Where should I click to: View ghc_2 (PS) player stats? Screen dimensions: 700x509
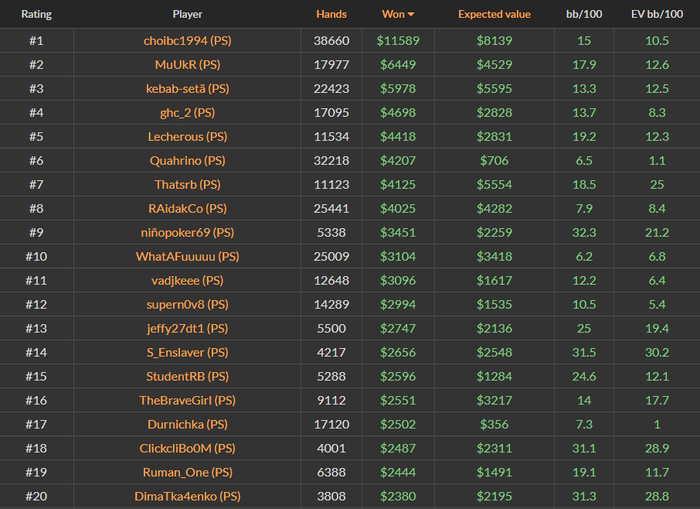click(186, 112)
